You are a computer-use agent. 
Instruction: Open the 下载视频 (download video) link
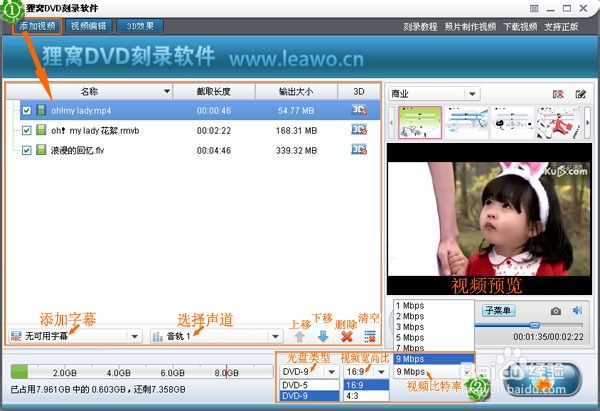click(520, 27)
